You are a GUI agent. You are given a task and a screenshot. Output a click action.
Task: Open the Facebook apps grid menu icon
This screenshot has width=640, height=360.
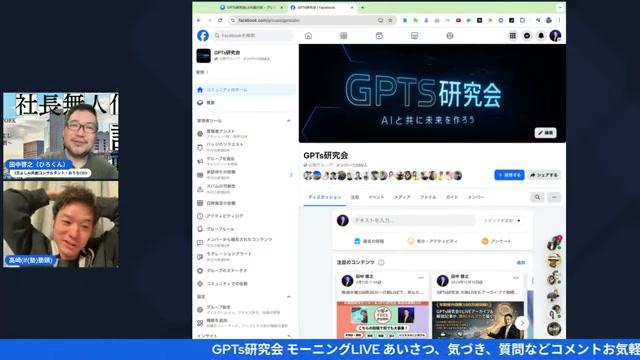tap(513, 36)
